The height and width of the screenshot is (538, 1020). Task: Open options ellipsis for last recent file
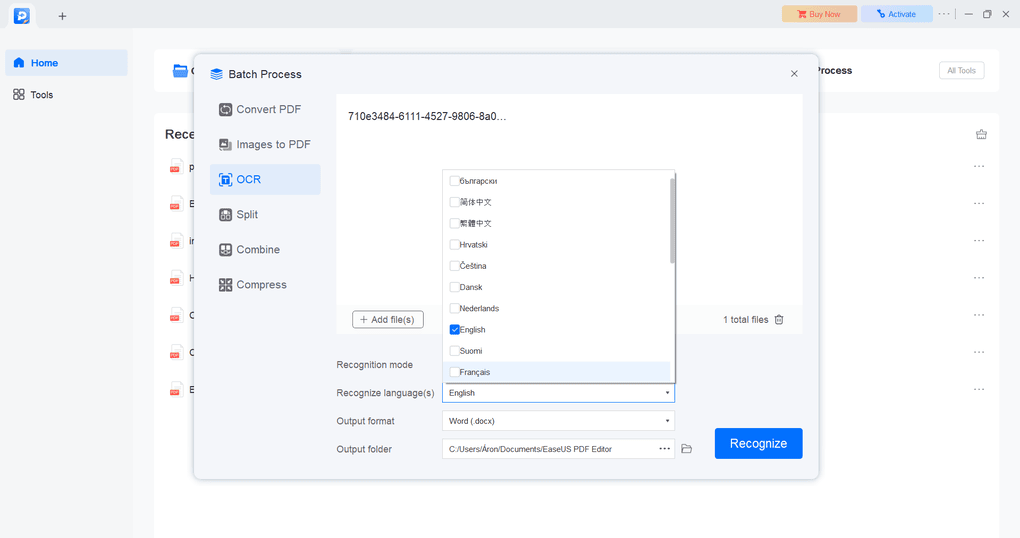(978, 390)
